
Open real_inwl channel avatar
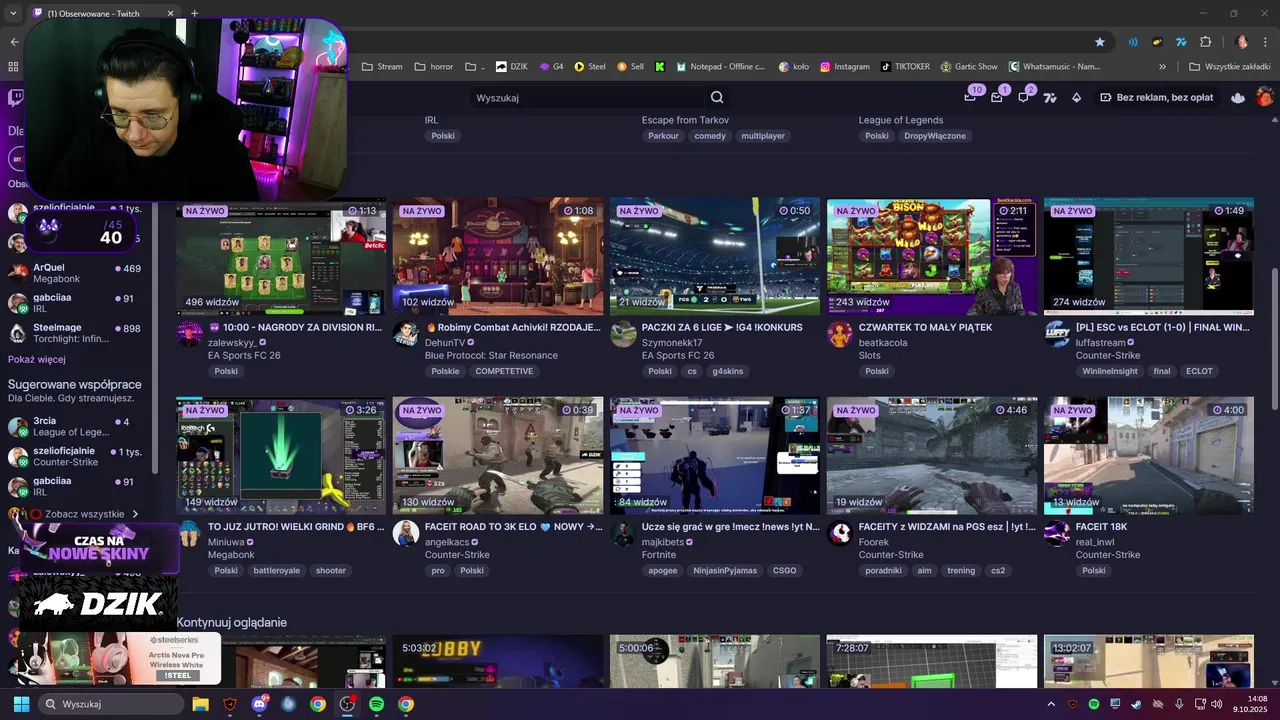[1057, 534]
